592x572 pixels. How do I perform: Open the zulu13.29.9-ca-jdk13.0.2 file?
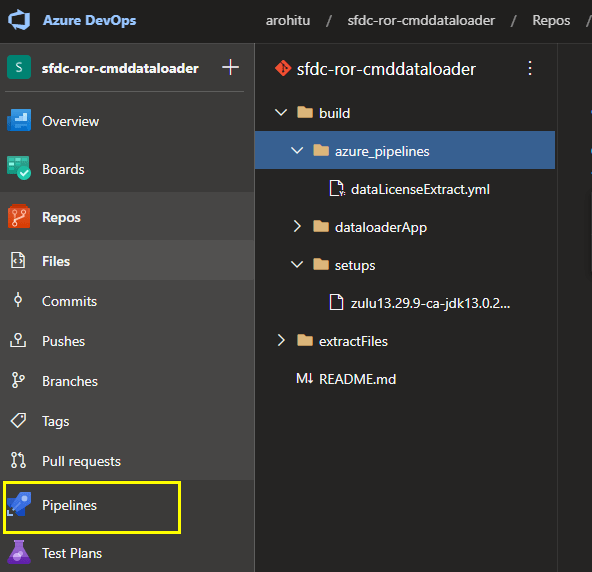[x=430, y=303]
